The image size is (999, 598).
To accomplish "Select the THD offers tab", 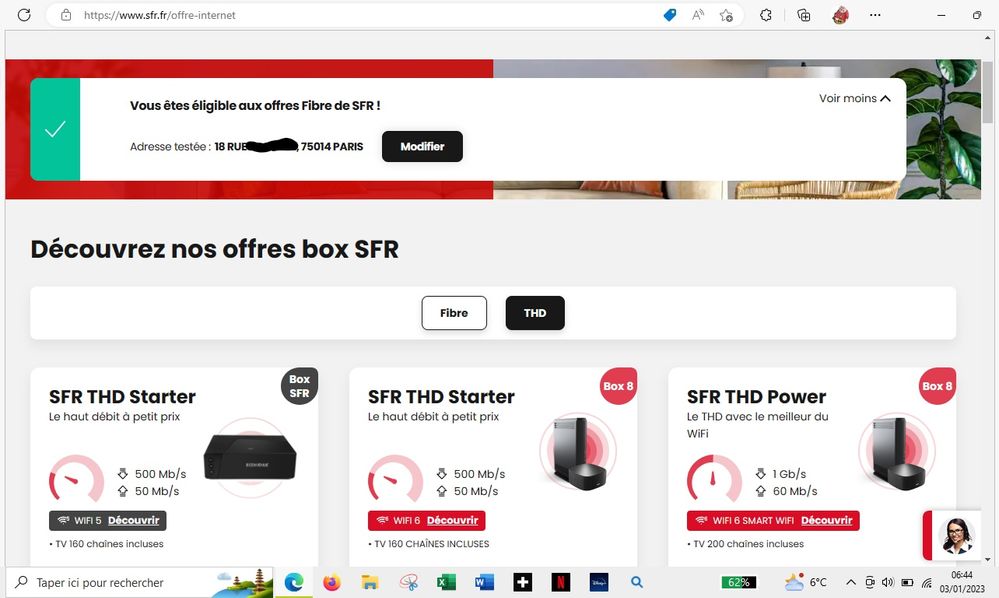I will click(535, 313).
